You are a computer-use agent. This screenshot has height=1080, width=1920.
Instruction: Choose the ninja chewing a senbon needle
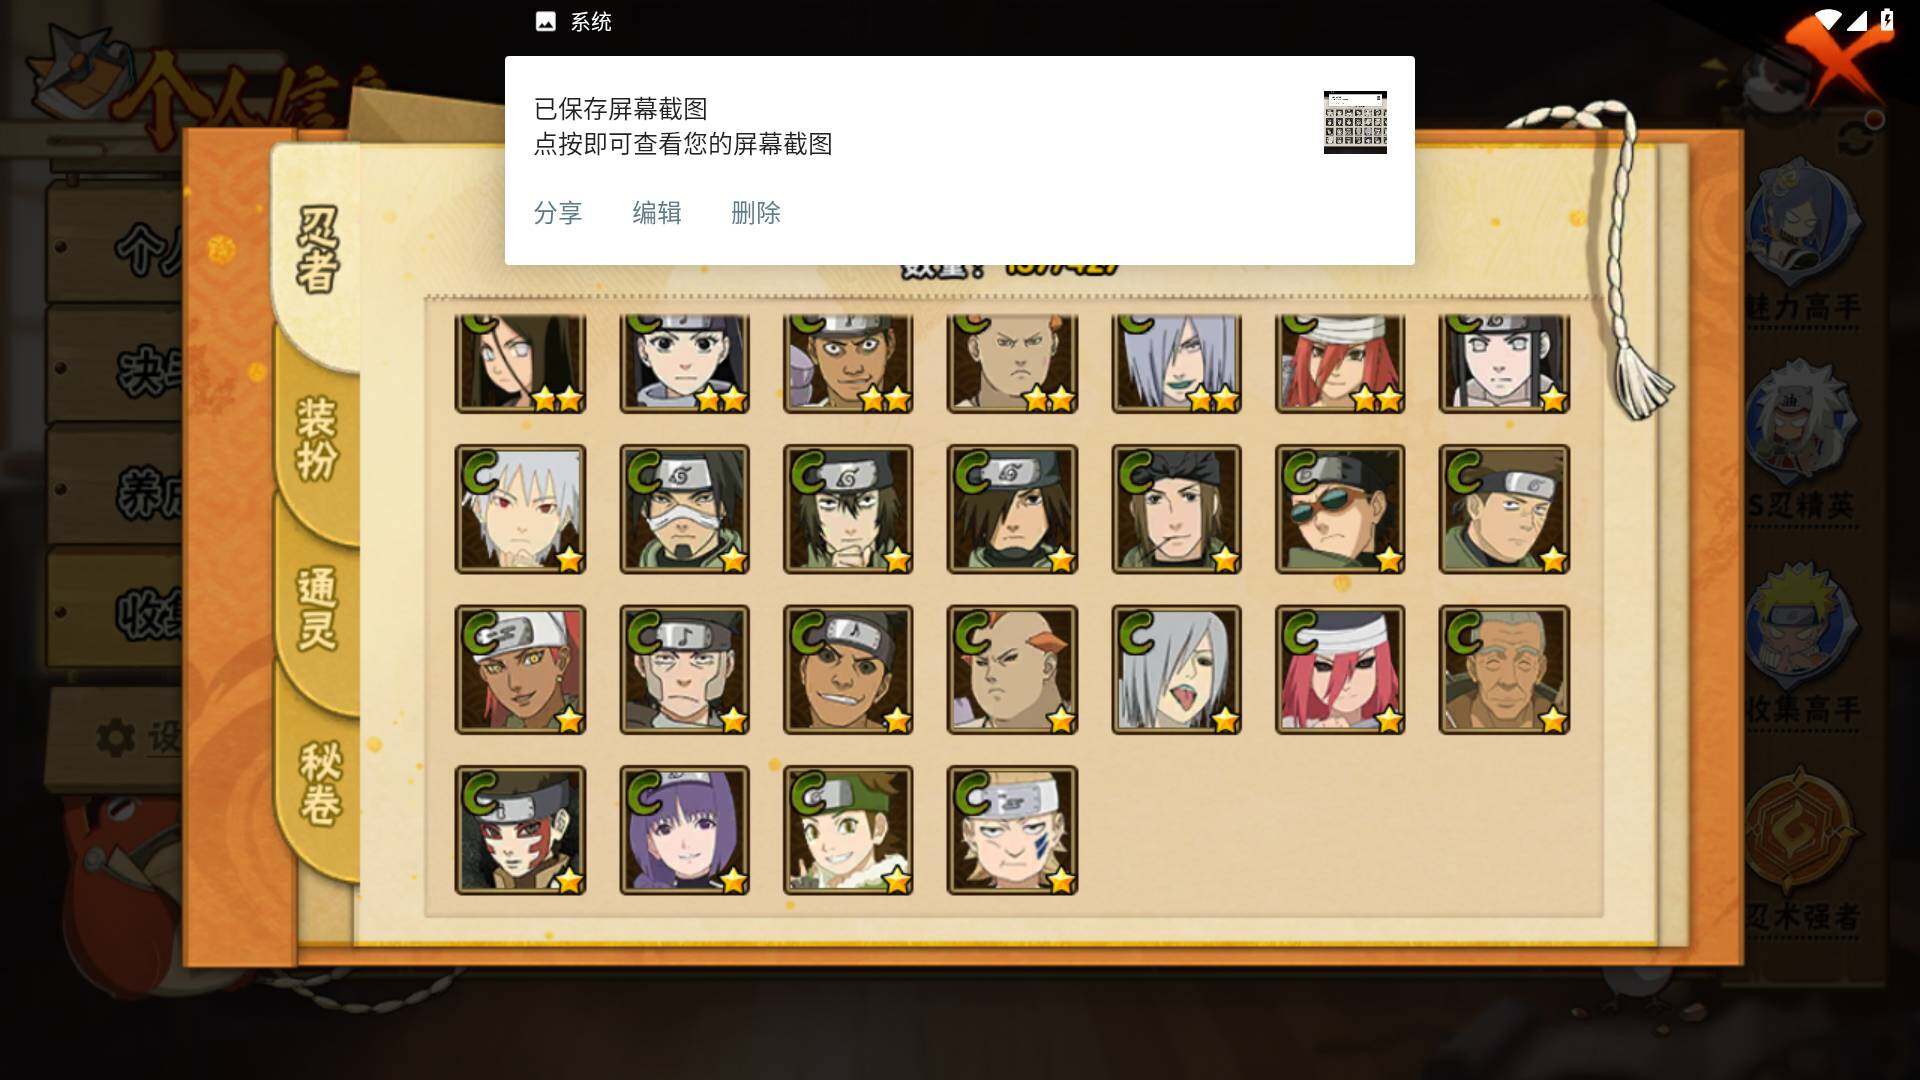[1176, 509]
